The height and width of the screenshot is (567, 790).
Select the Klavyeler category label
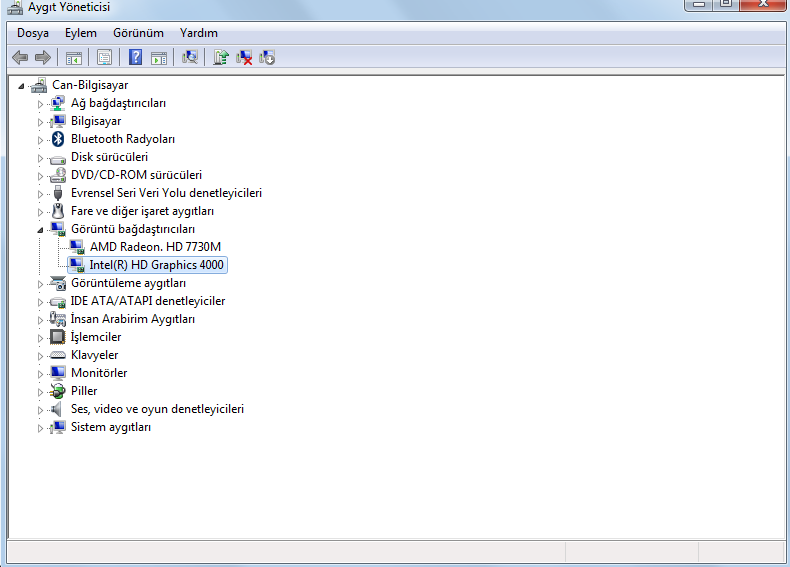(x=94, y=355)
